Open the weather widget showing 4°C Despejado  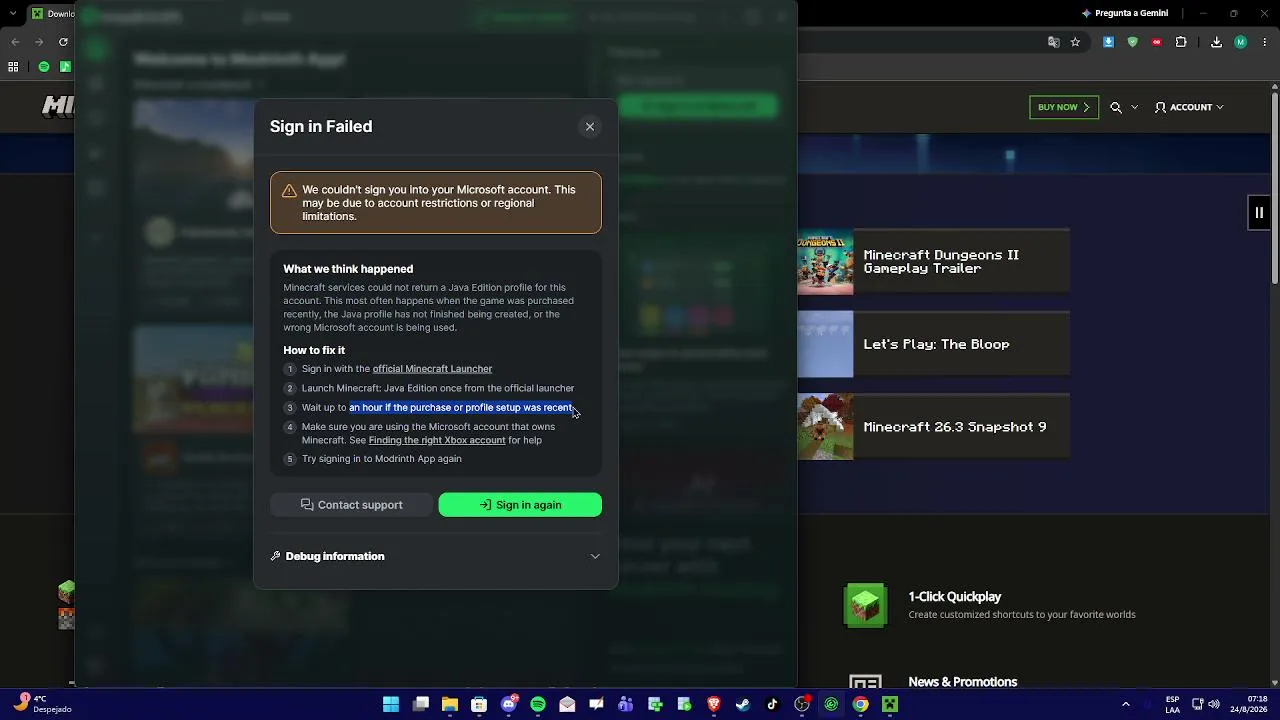pyautogui.click(x=42, y=704)
